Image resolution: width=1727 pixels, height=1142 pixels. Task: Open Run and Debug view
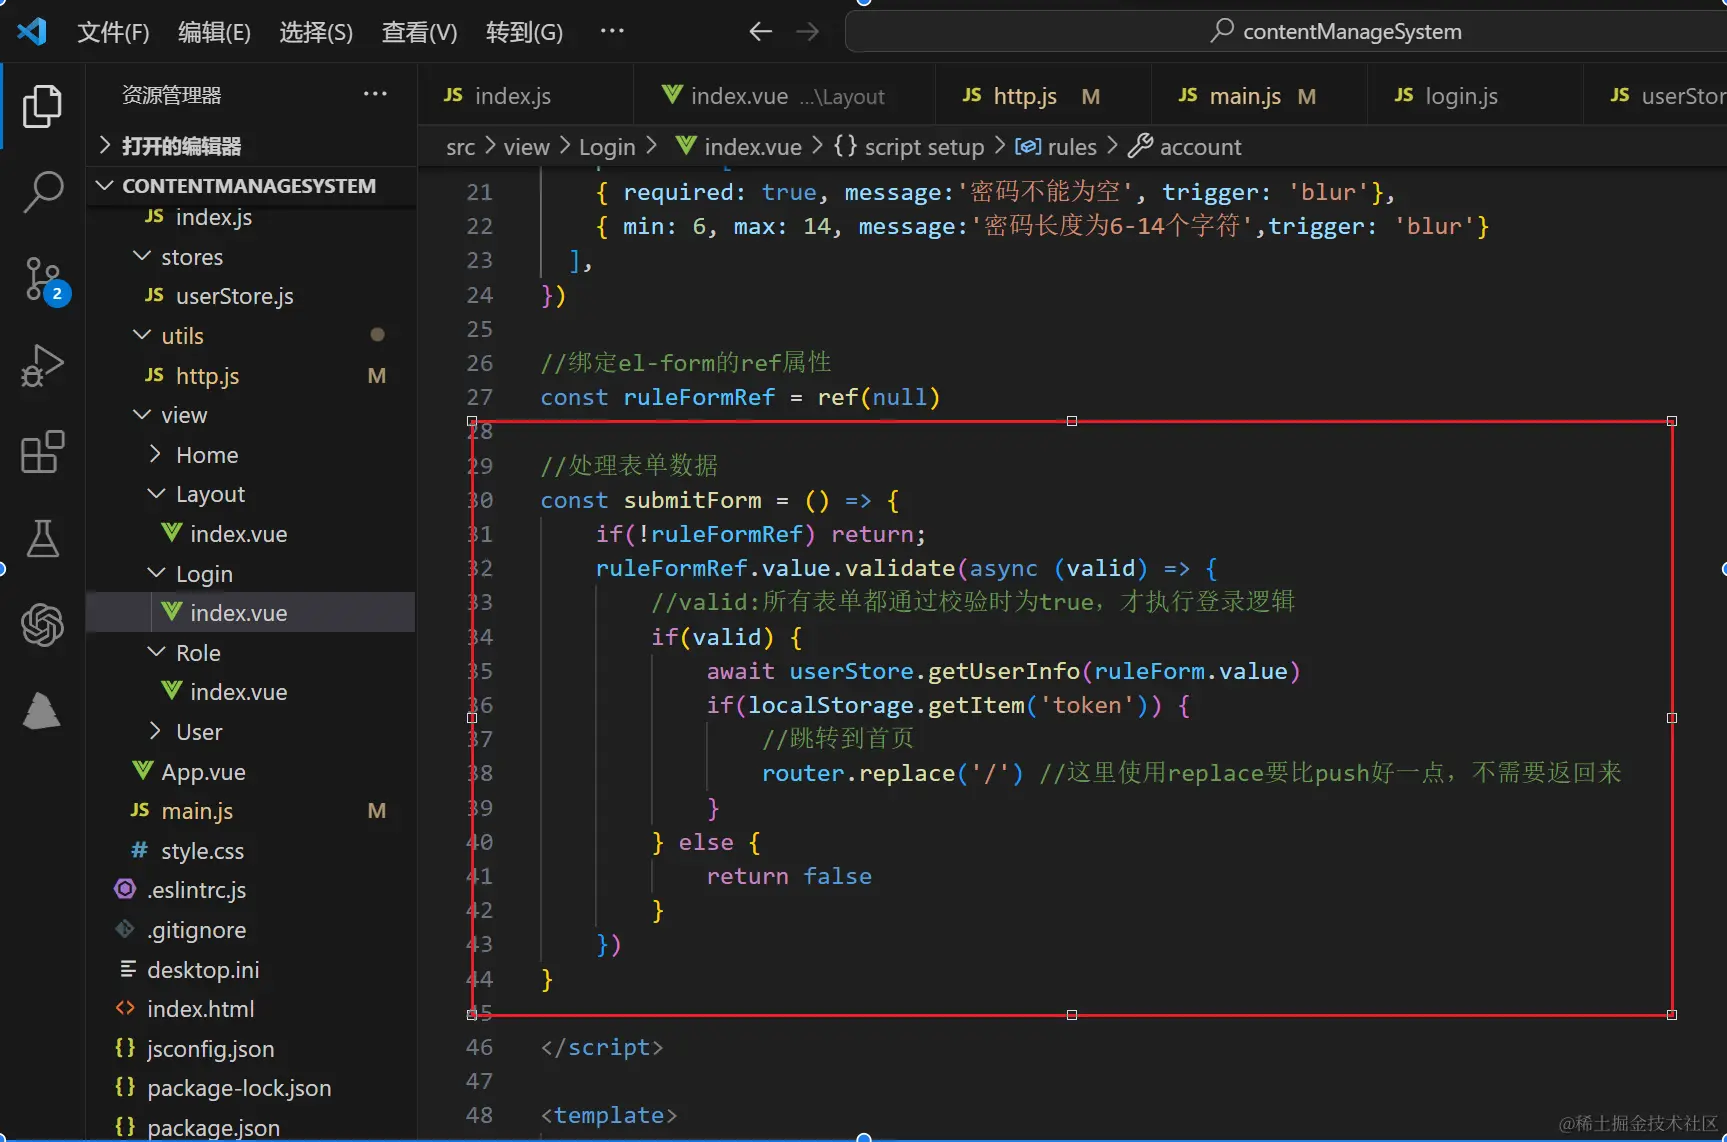[x=42, y=365]
